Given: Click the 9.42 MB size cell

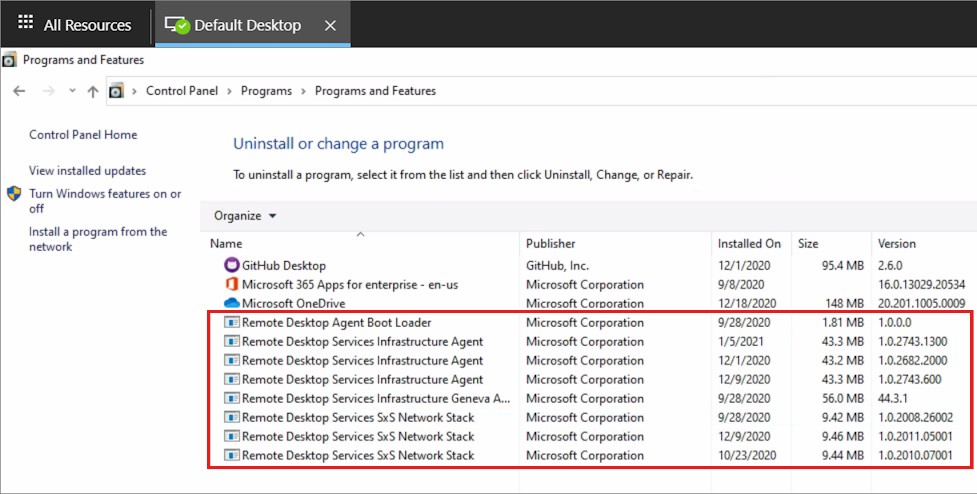Looking at the screenshot, I should pyautogui.click(x=842, y=418).
